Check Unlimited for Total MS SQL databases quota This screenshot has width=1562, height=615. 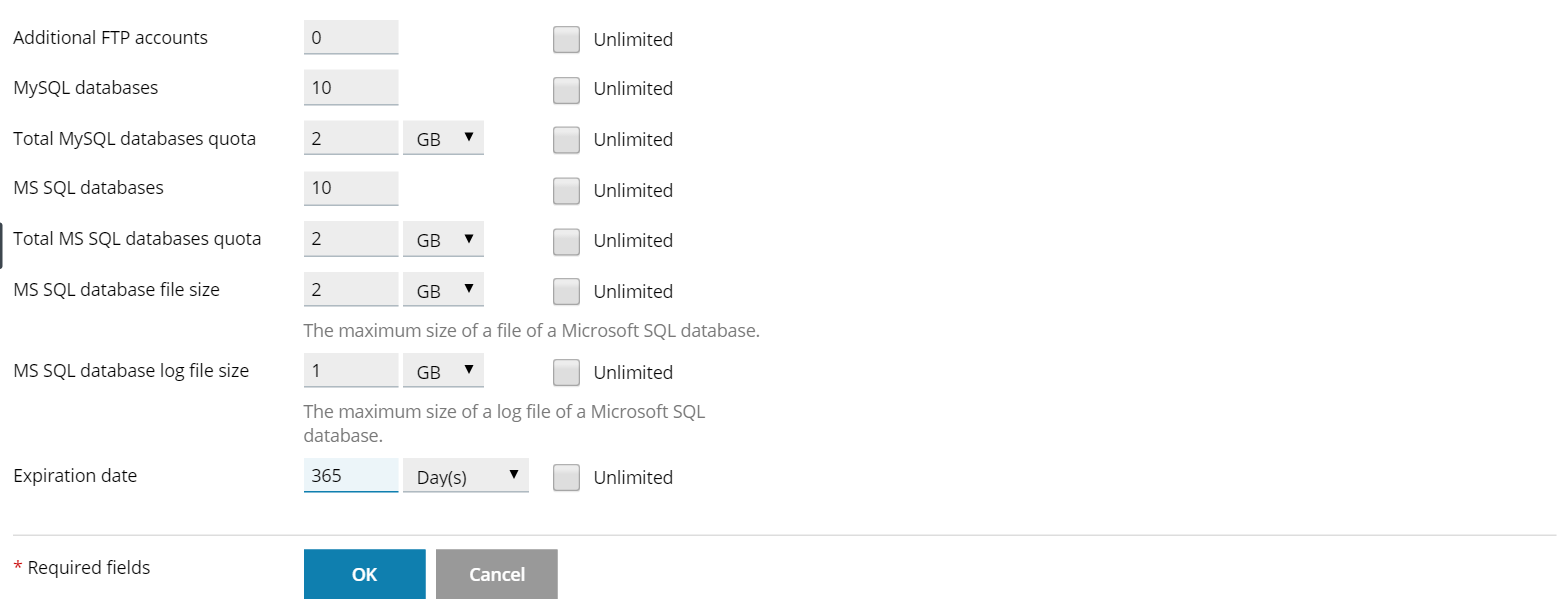[x=566, y=241]
